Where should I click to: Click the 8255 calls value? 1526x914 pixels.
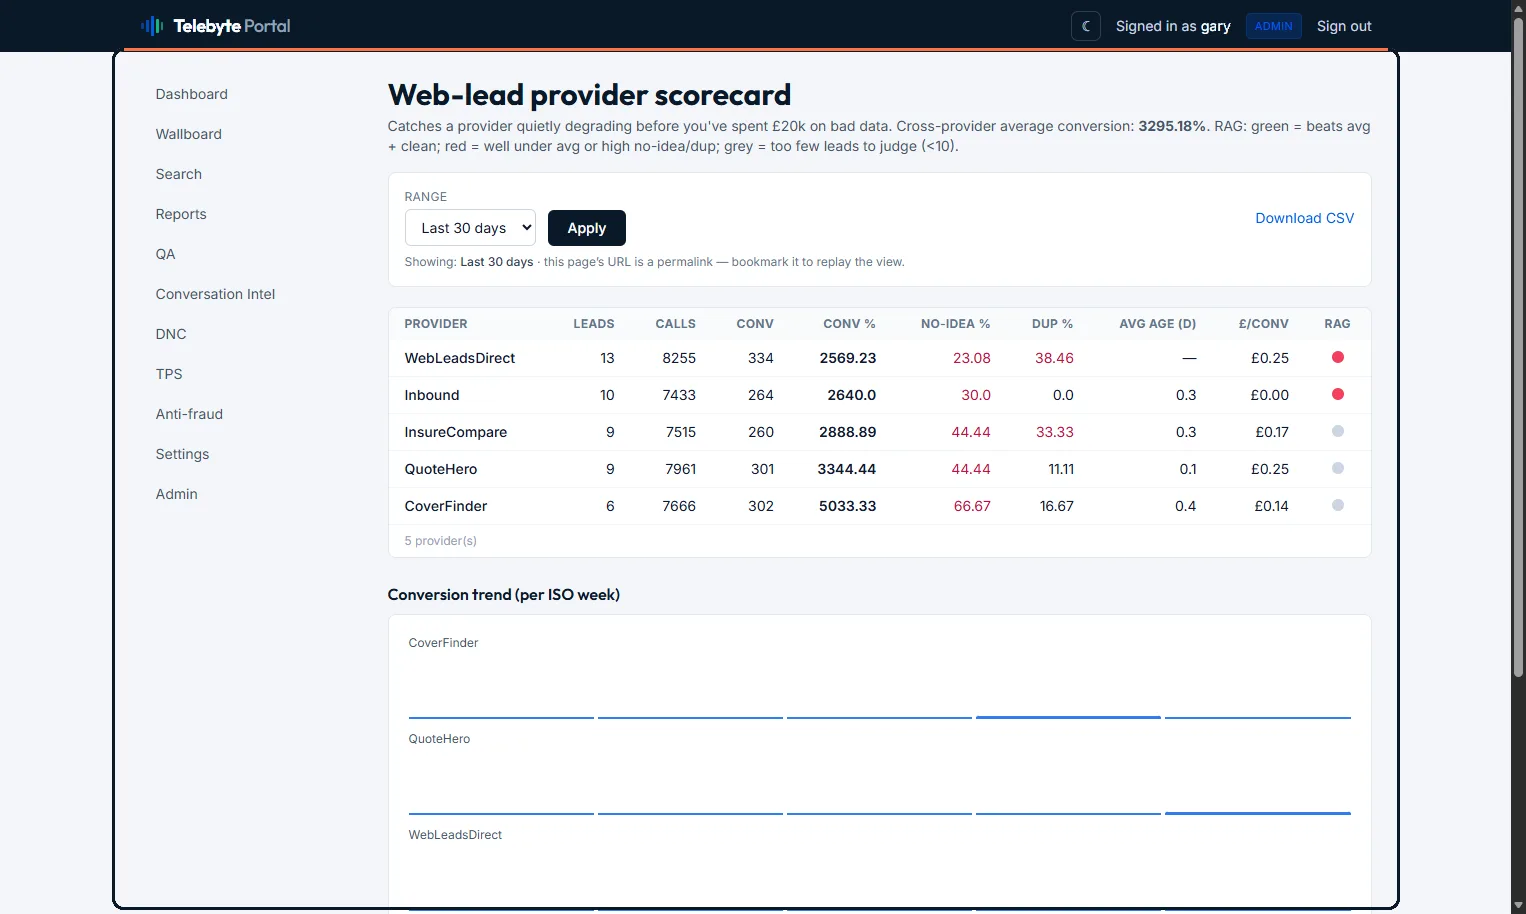click(x=679, y=358)
